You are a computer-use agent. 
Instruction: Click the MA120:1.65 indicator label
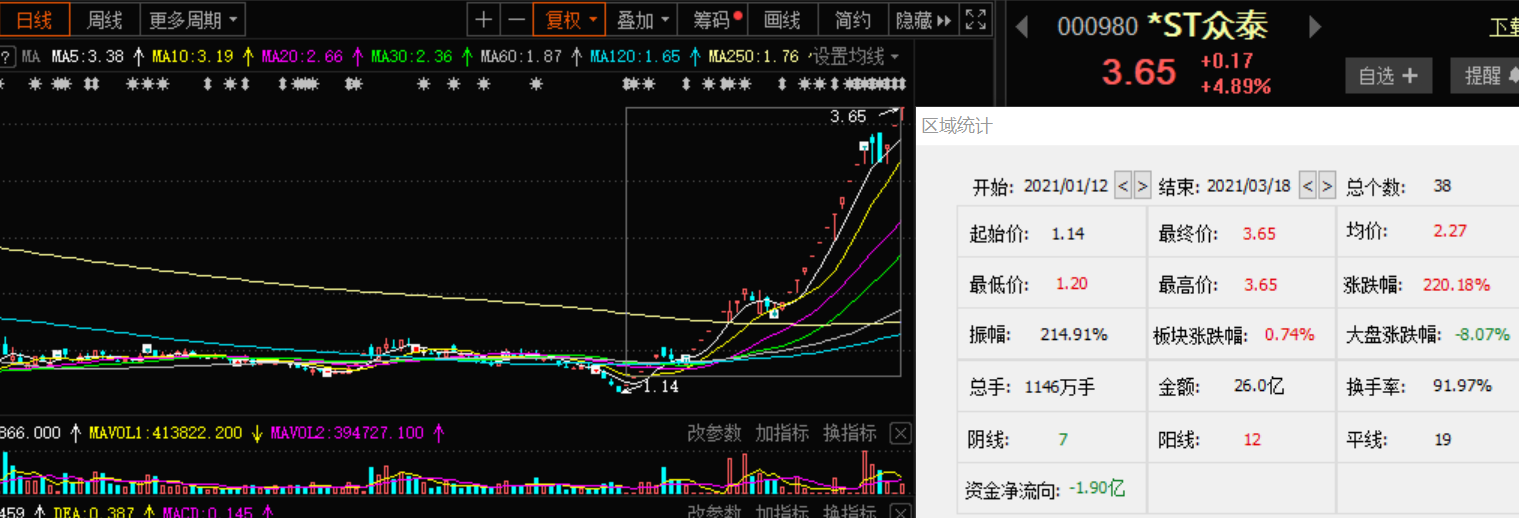(635, 57)
